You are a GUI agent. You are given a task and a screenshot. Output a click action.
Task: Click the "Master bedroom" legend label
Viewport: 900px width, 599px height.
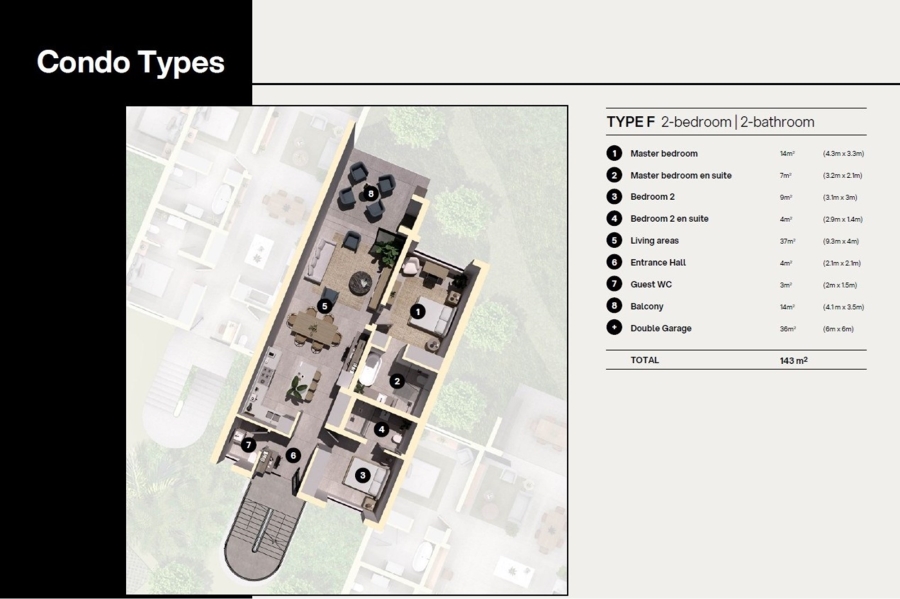click(664, 153)
